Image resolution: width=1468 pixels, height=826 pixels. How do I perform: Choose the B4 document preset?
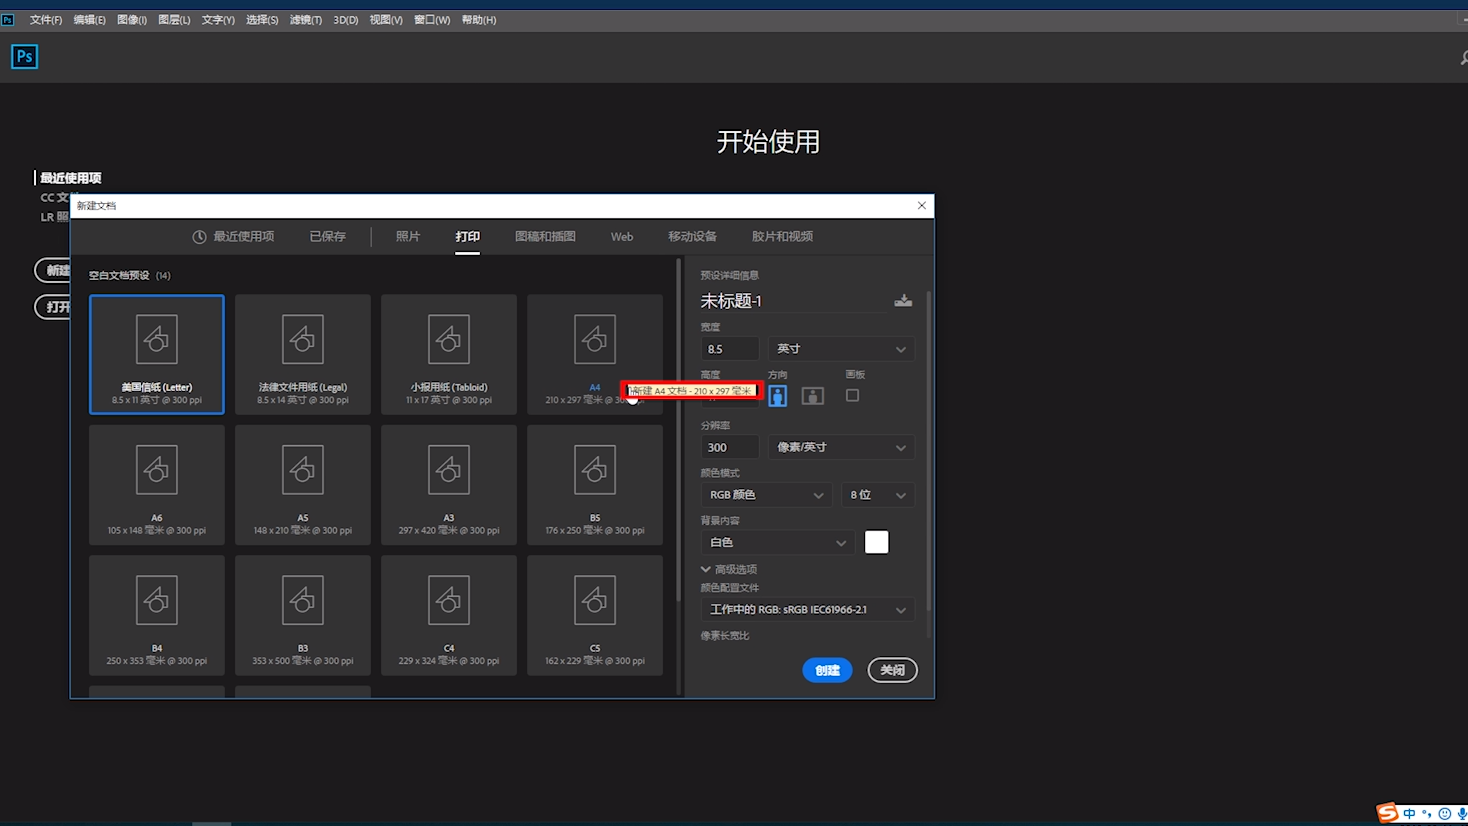(x=157, y=615)
